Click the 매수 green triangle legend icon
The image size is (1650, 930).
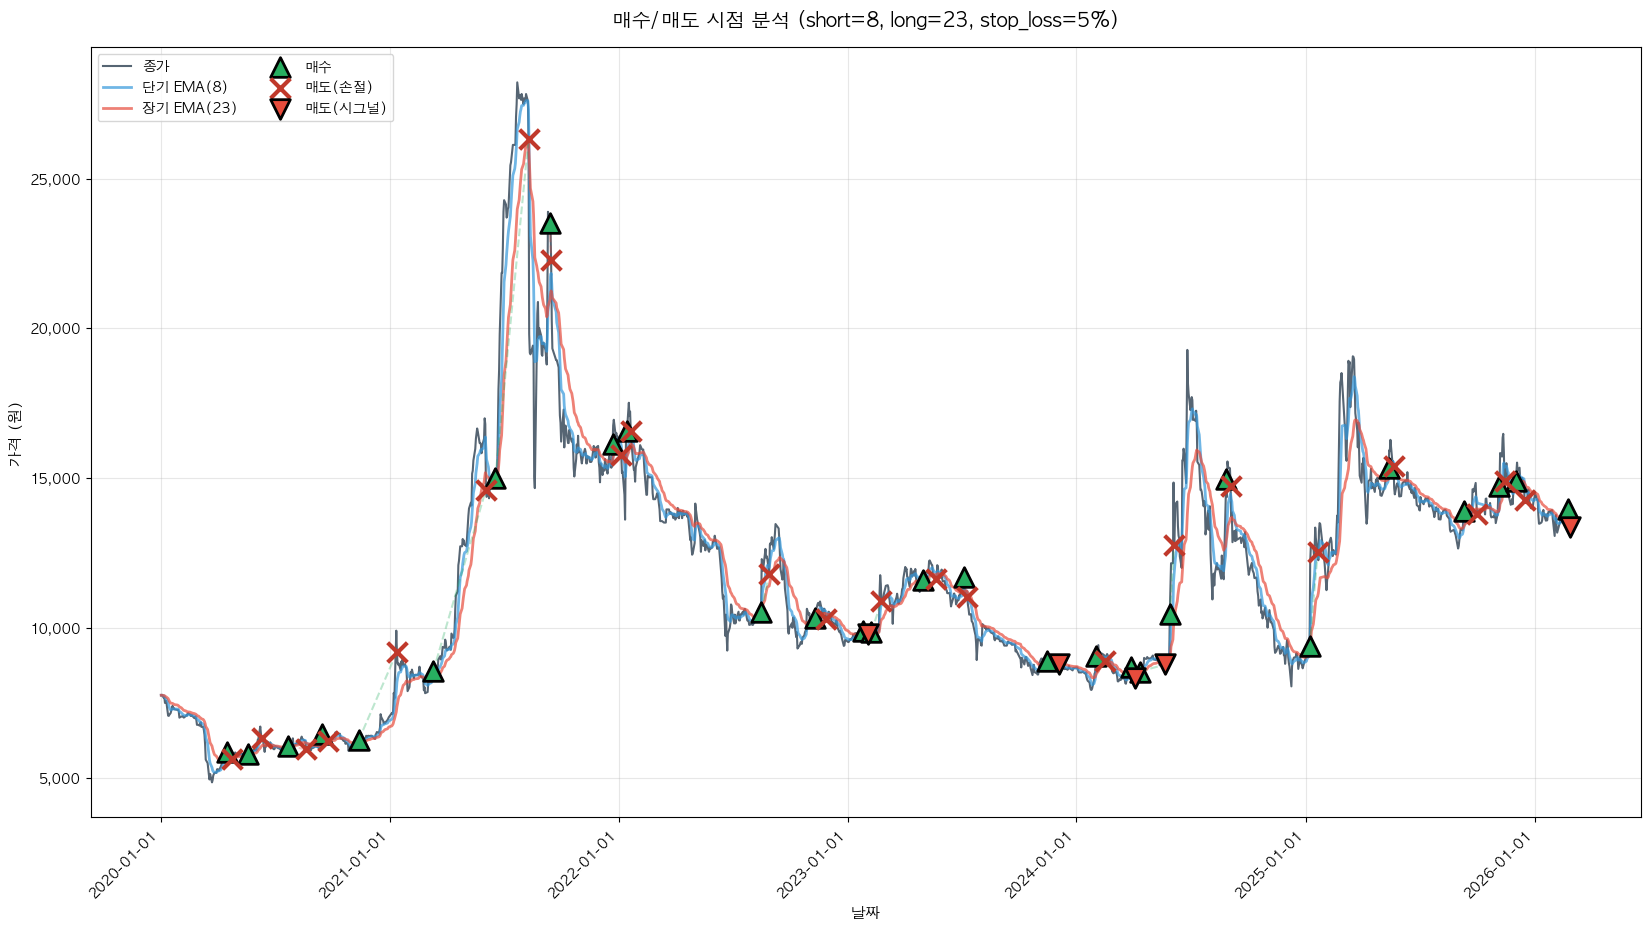tap(280, 67)
